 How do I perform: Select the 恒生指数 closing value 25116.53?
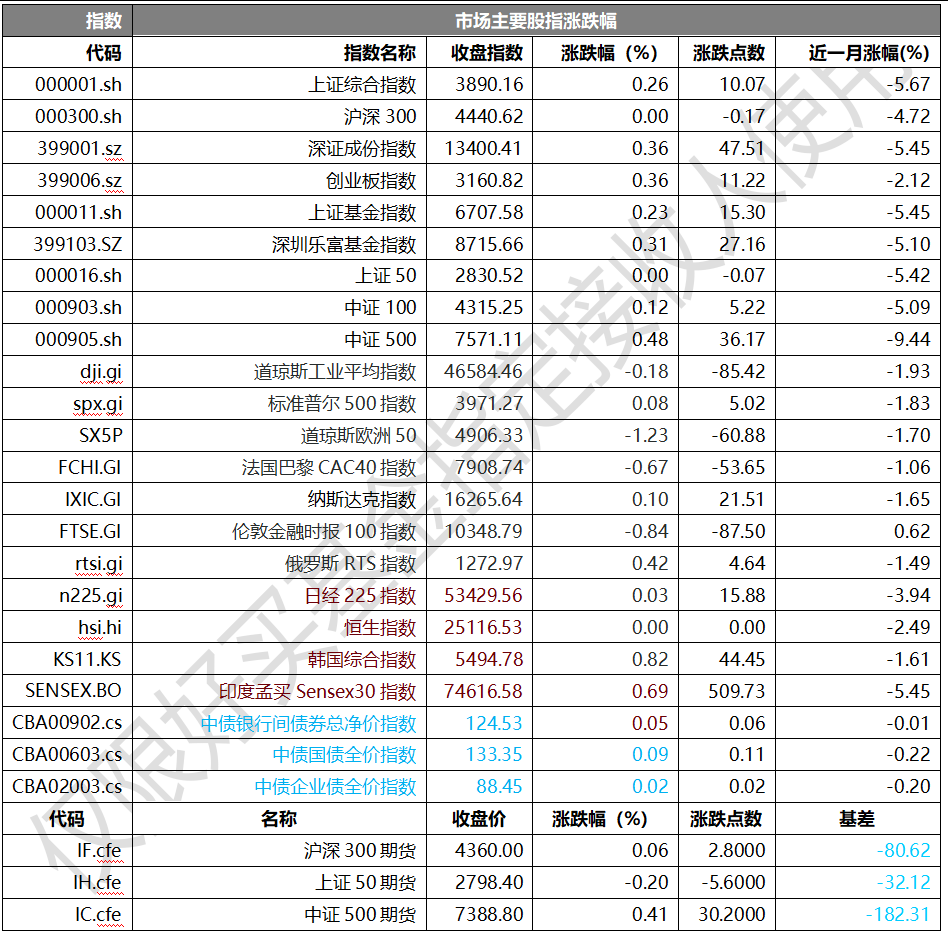[484, 628]
